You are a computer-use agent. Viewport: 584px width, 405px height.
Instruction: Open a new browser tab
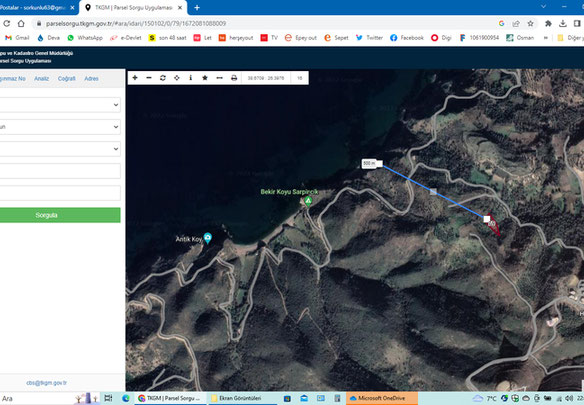click(197, 7)
